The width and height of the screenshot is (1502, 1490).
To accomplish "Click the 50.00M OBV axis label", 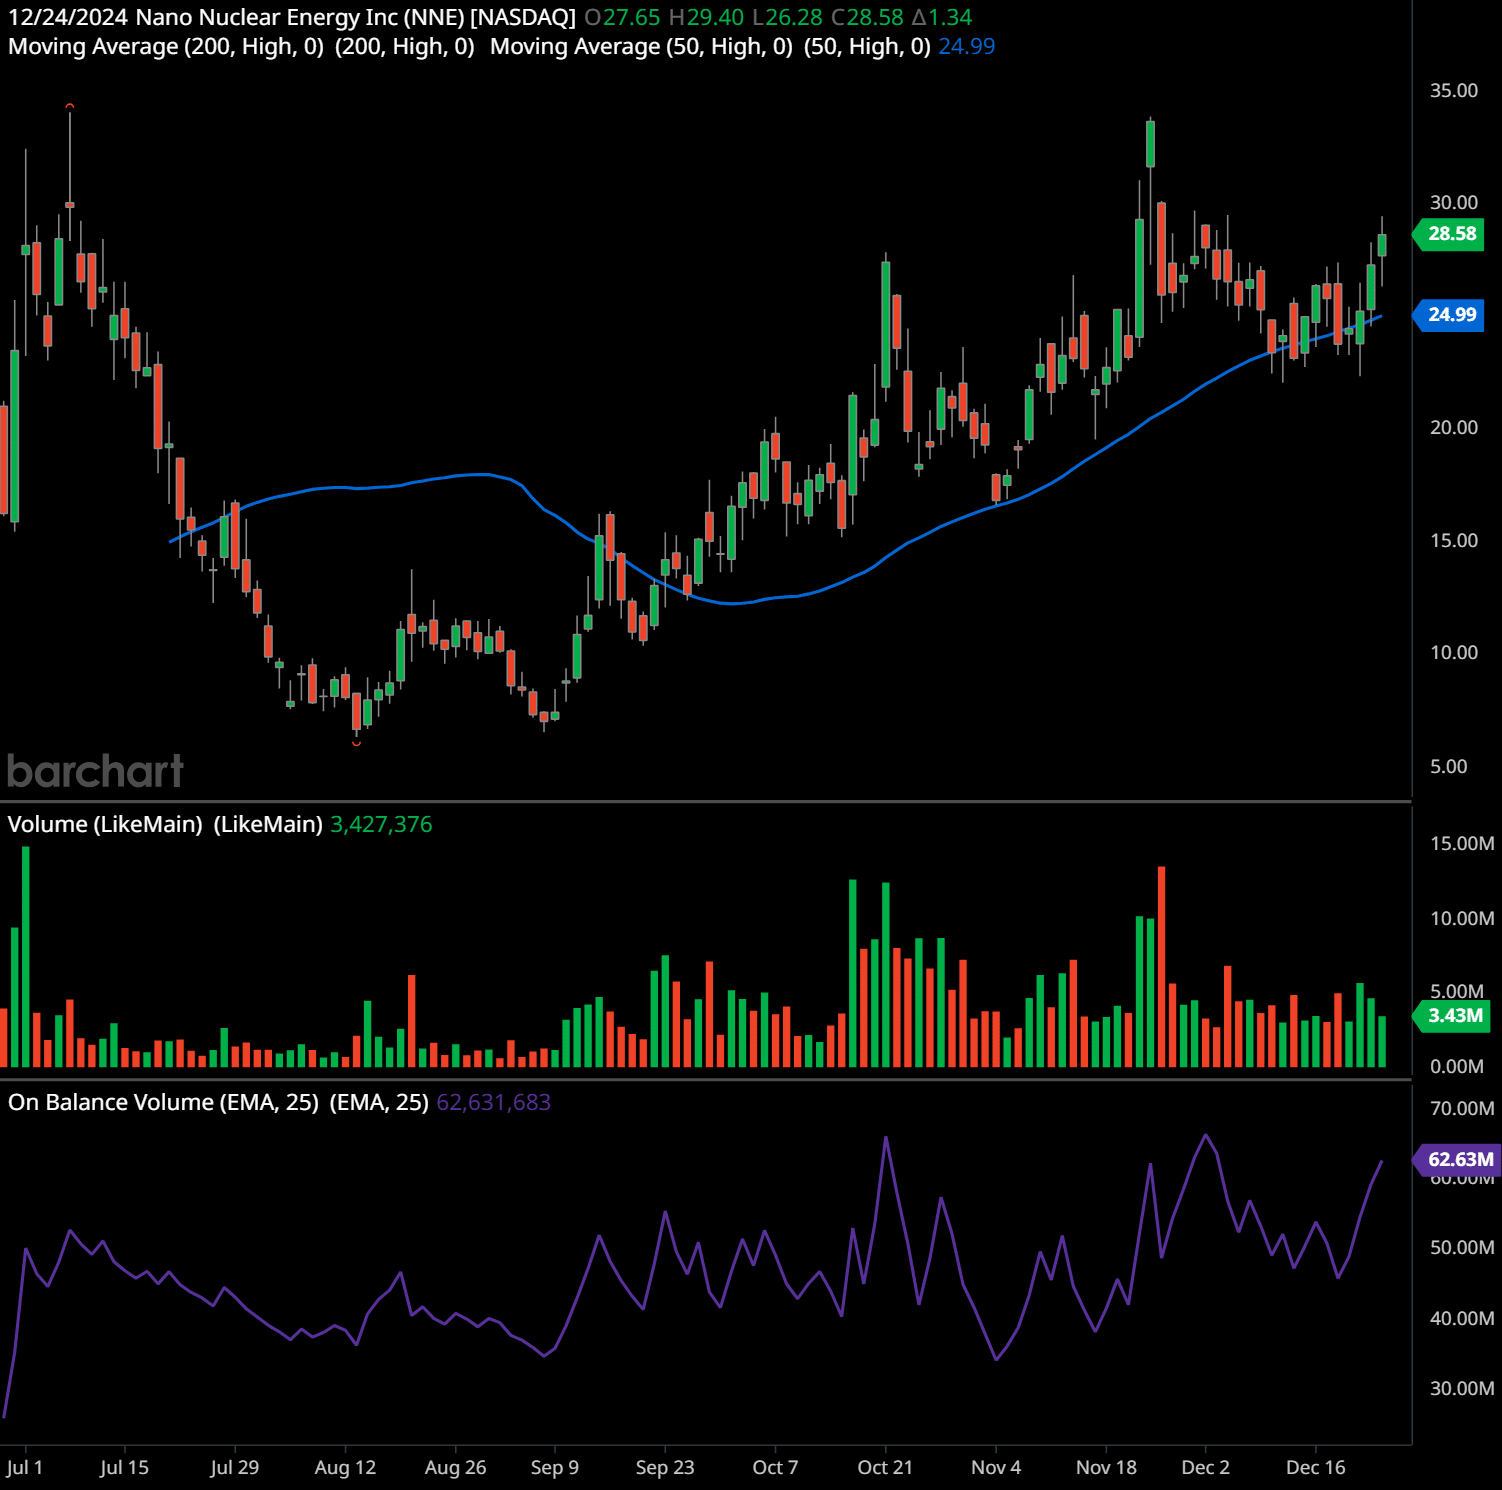I will (x=1462, y=1248).
